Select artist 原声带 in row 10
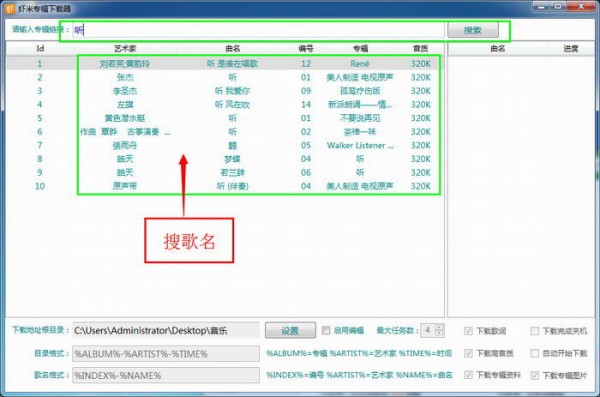This screenshot has width=600, height=397. pos(125,186)
